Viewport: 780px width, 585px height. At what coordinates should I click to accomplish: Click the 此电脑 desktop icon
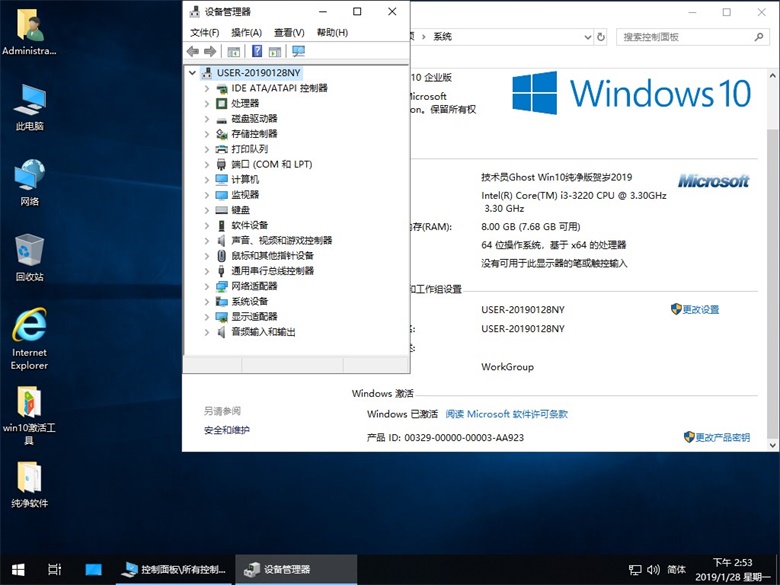click(x=29, y=106)
